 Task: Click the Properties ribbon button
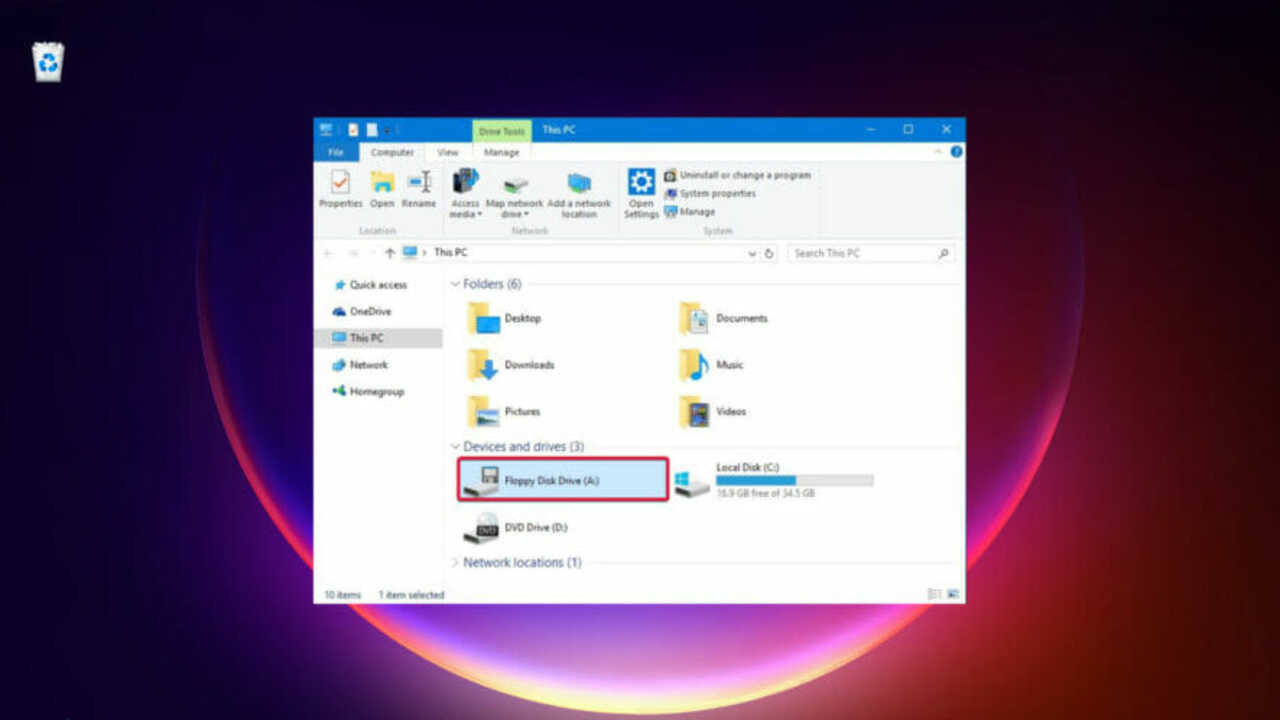(341, 189)
